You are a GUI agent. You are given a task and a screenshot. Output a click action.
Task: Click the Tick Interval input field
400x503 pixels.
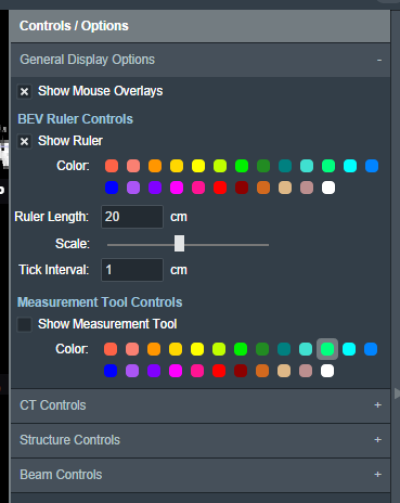(132, 270)
